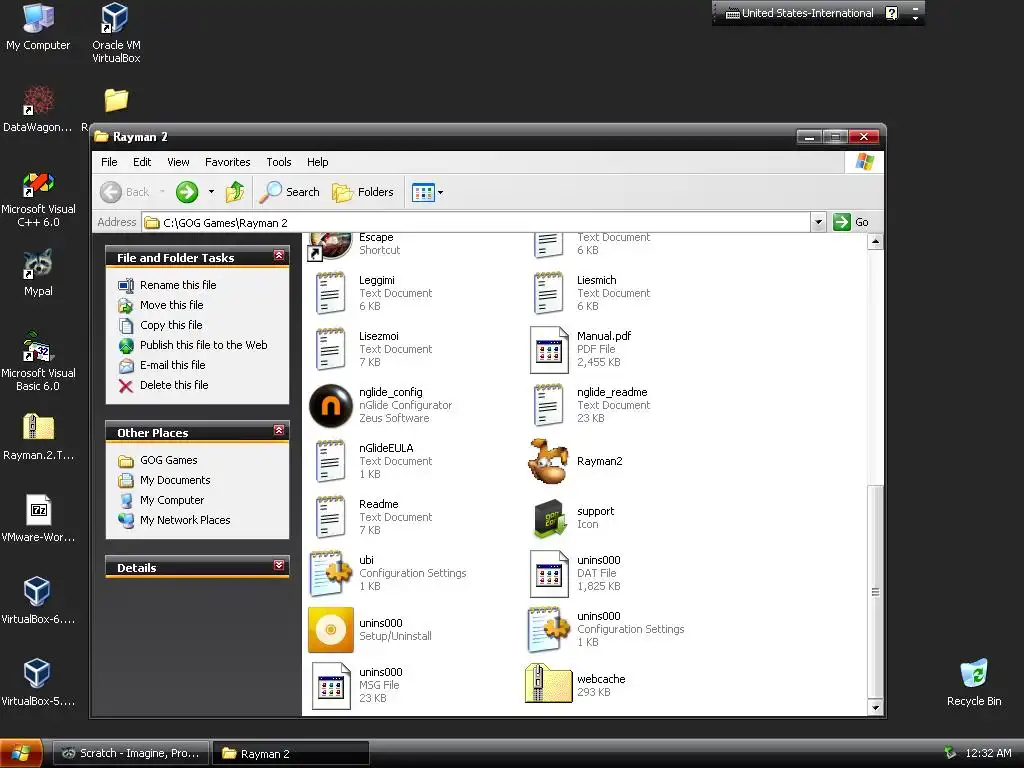1024x768 pixels.
Task: Select the Rayman.2.T zipped file on desktop
Action: pyautogui.click(x=38, y=436)
